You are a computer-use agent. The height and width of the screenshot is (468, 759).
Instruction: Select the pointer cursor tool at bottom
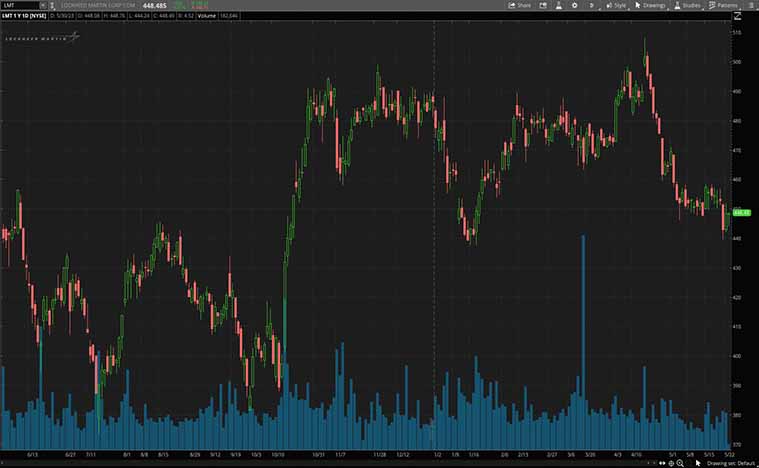coord(698,463)
